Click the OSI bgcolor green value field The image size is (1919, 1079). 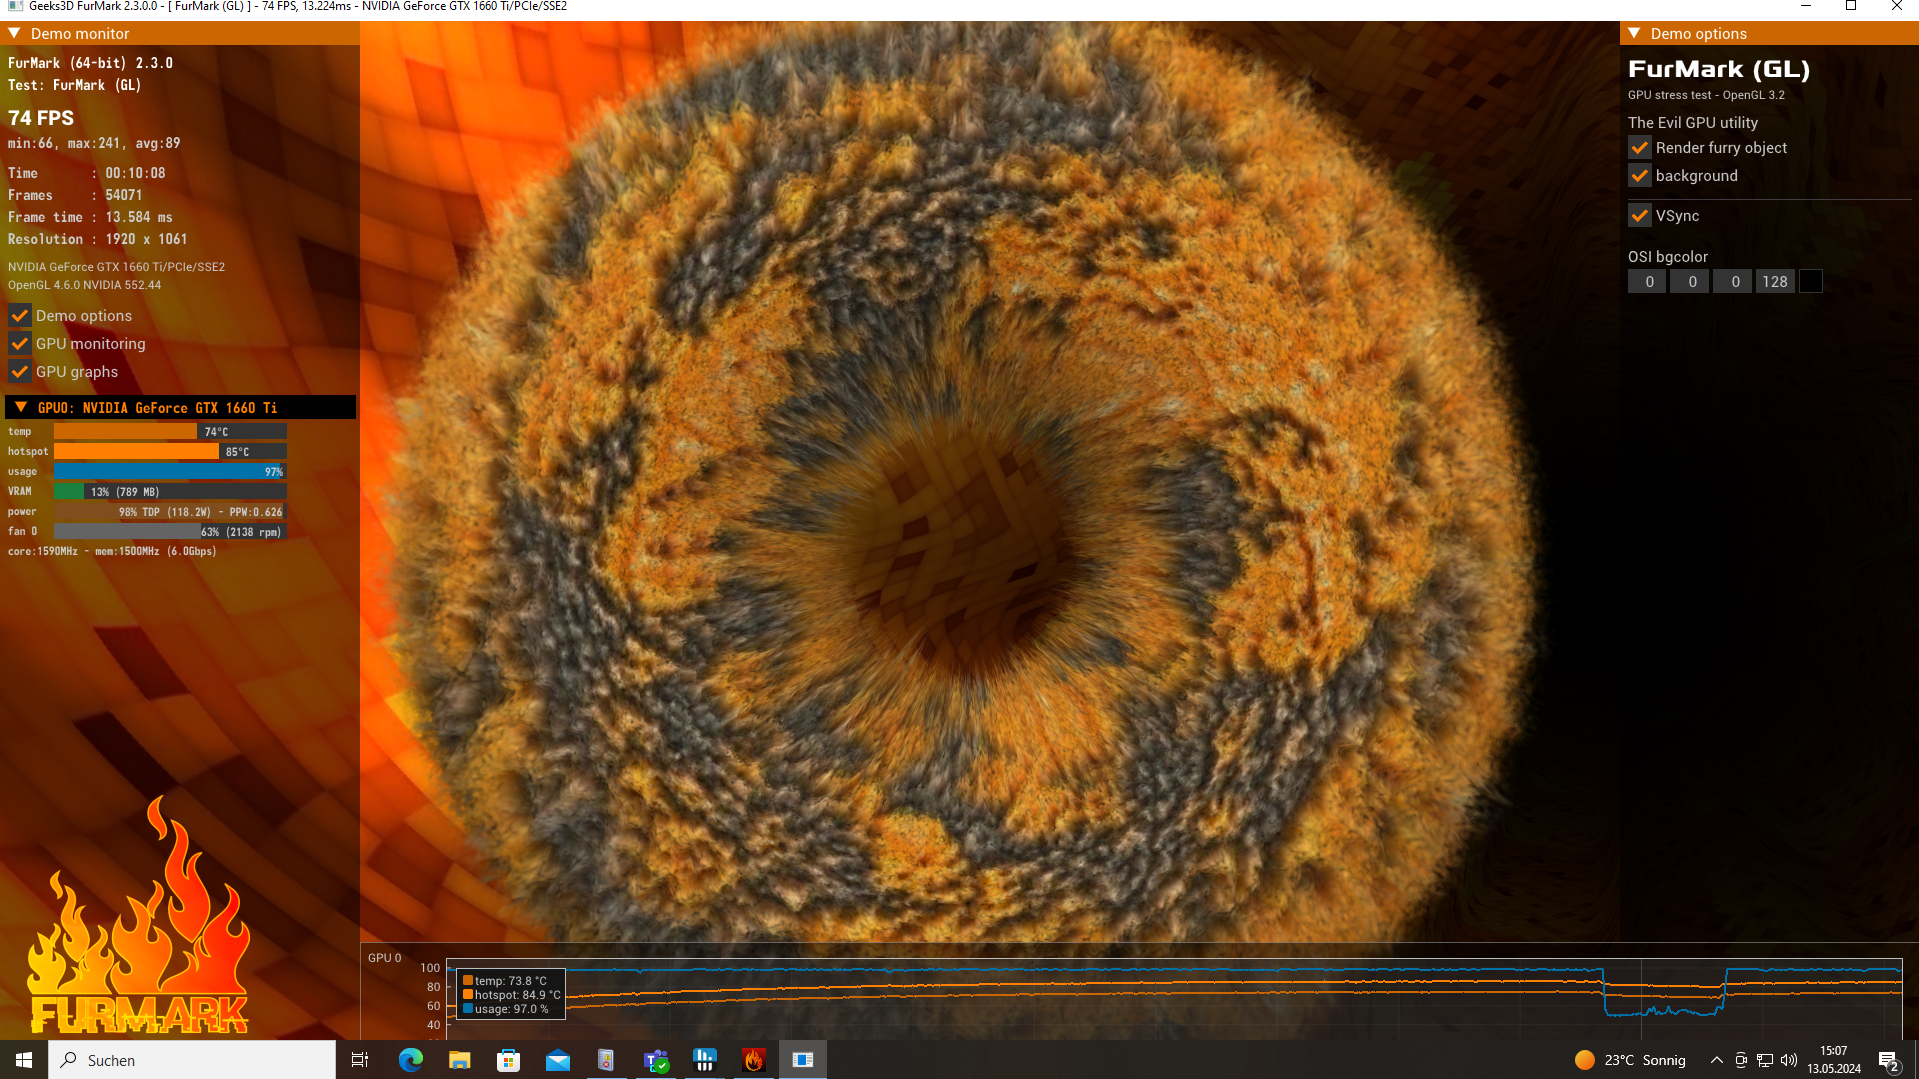pos(1691,282)
